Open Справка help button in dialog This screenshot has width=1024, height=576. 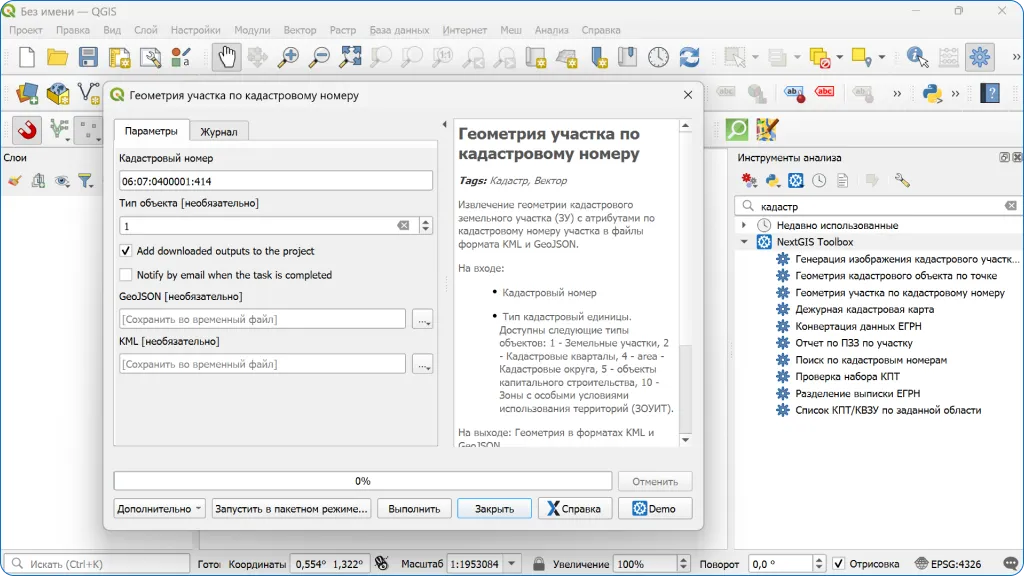[575, 509]
